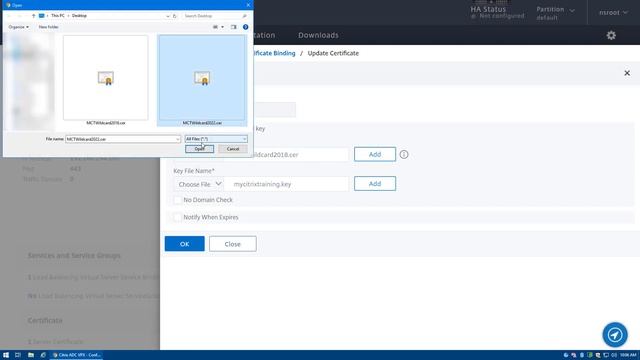Click the Close button below the form
640x360 pixels.
233,244
